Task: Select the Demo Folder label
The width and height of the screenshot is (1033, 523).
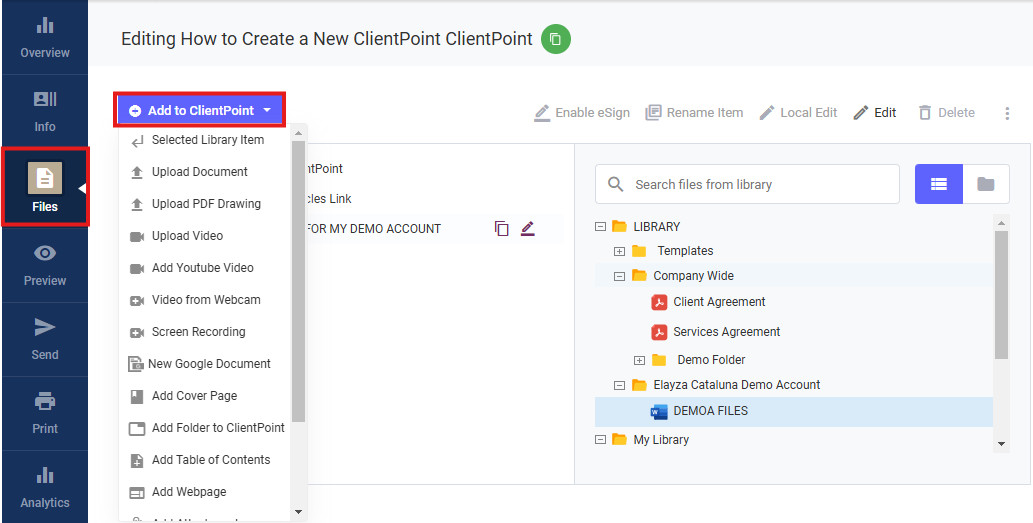Action: [x=711, y=360]
